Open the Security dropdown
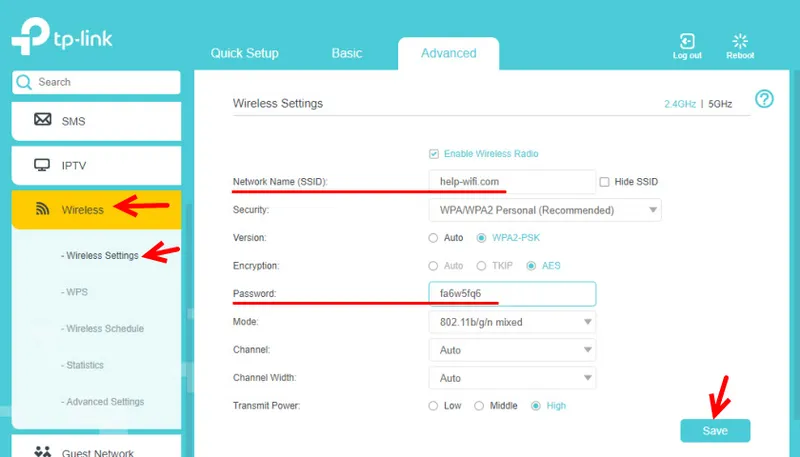This screenshot has height=457, width=800. pos(545,210)
